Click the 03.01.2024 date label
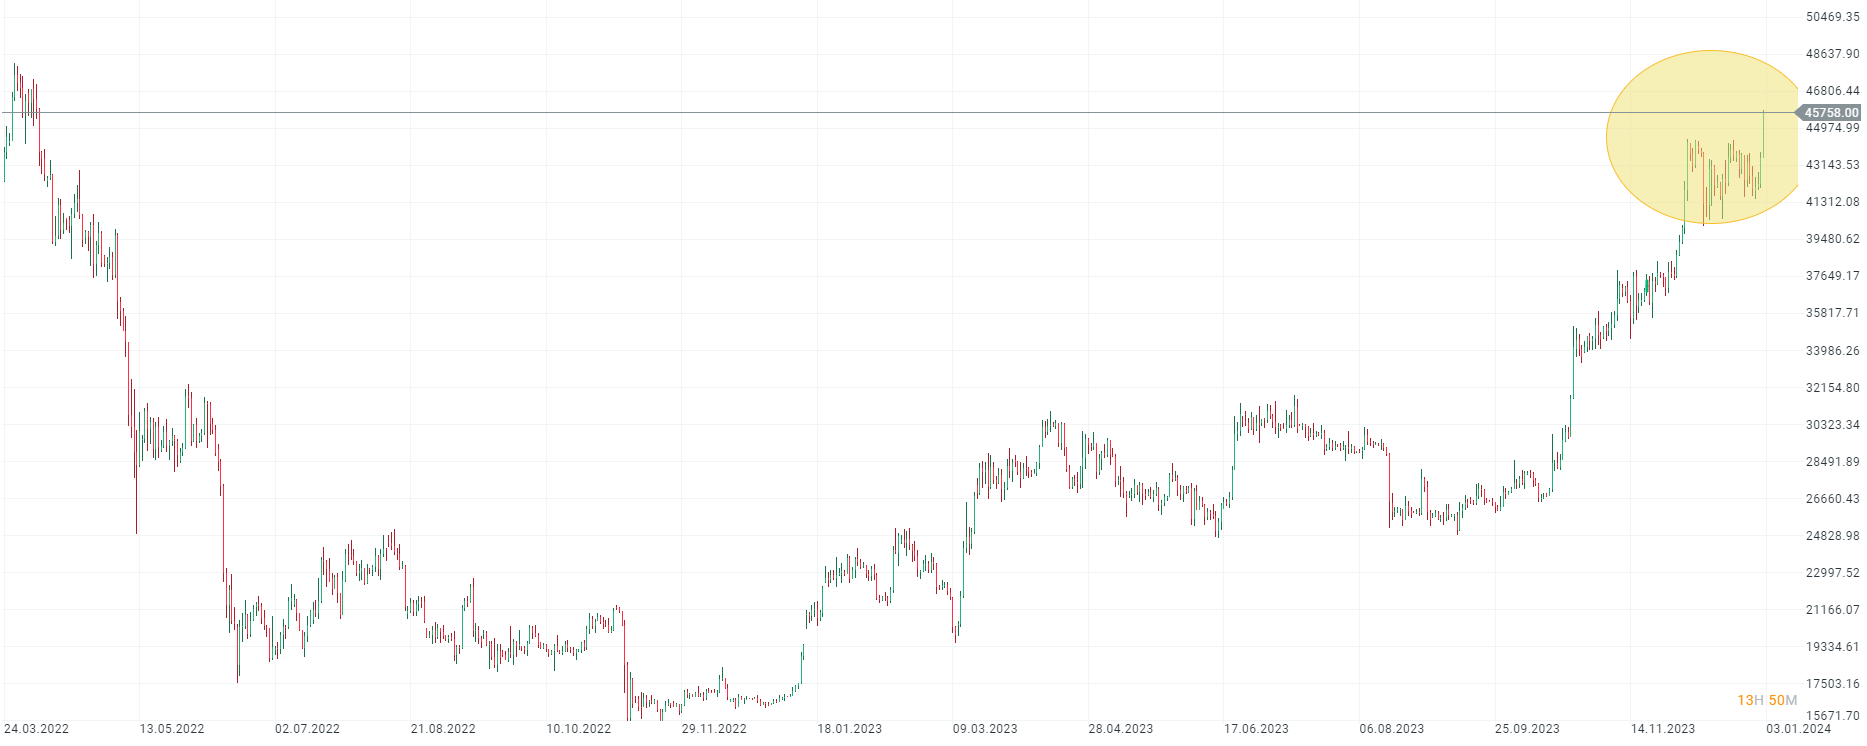Image resolution: width=1867 pixels, height=746 pixels. [x=1798, y=729]
